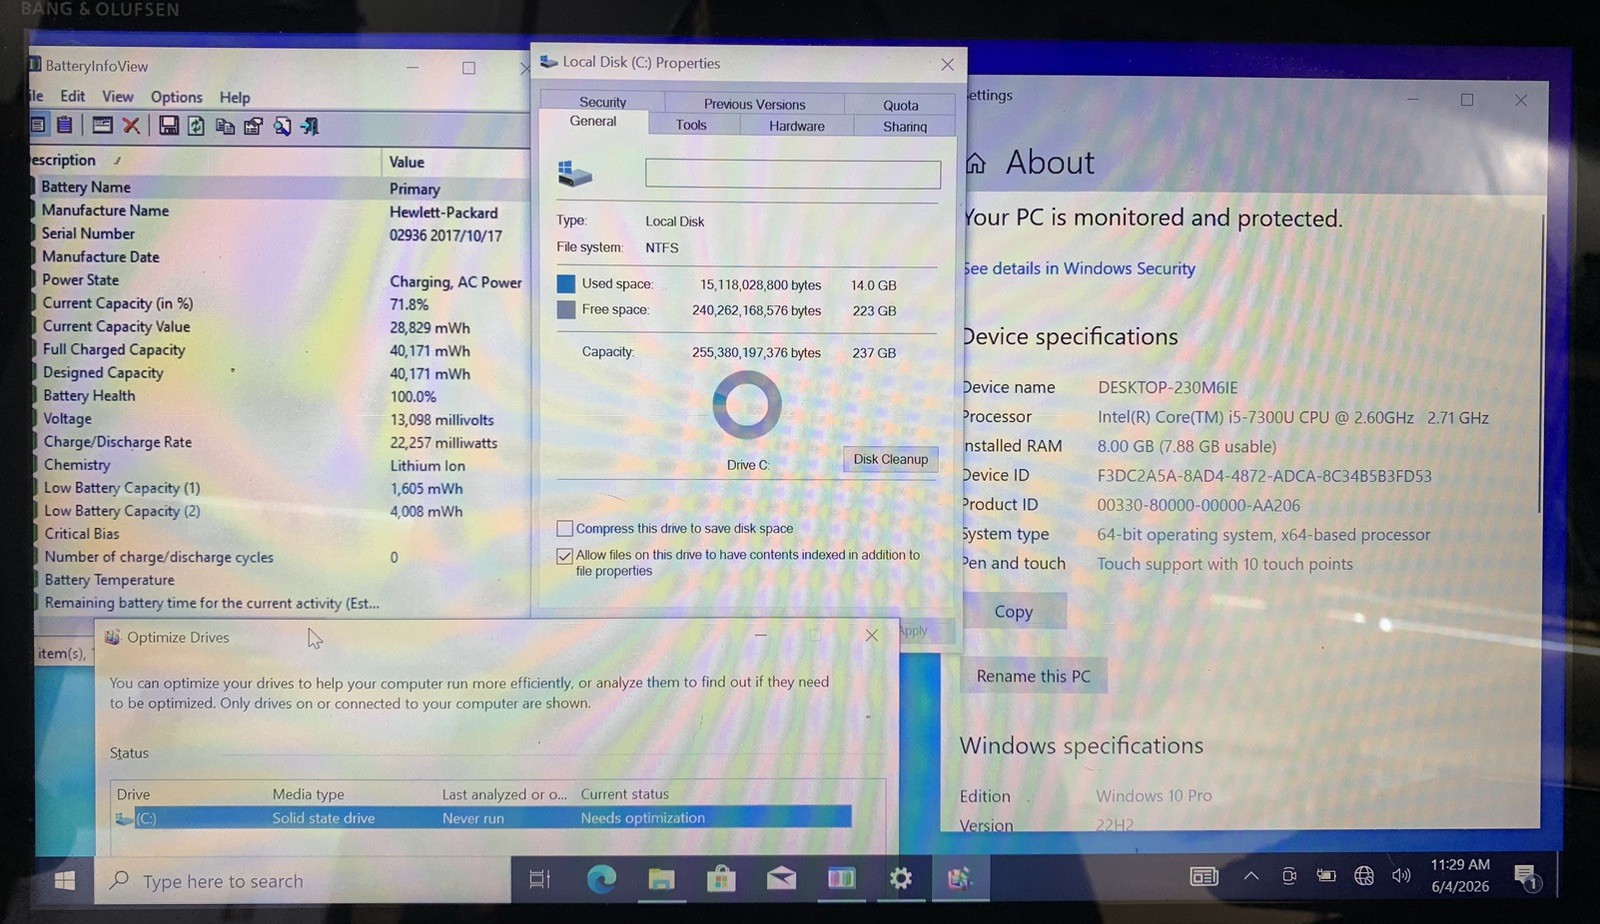Click the Meet Now camera tray icon

point(1289,876)
